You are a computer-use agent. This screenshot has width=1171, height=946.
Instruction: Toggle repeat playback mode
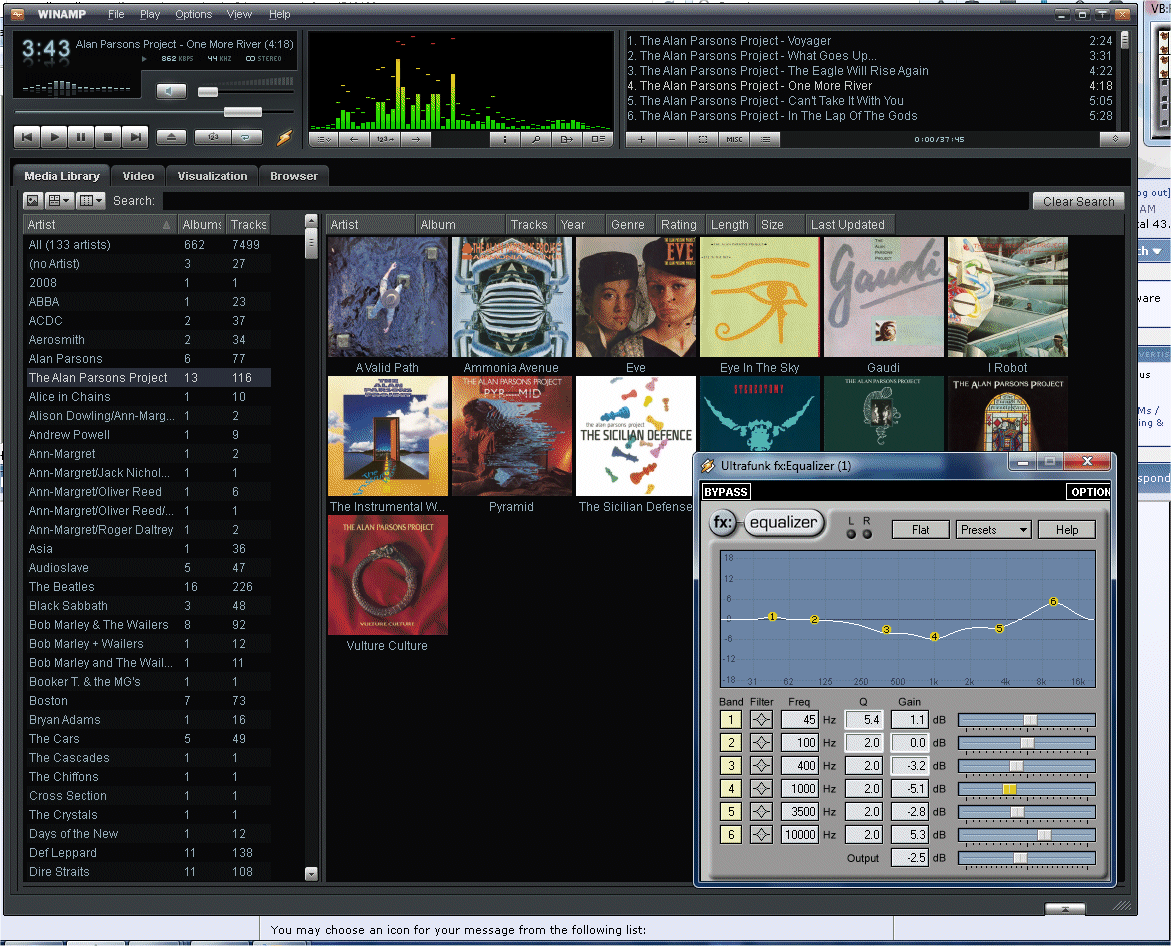tap(246, 137)
